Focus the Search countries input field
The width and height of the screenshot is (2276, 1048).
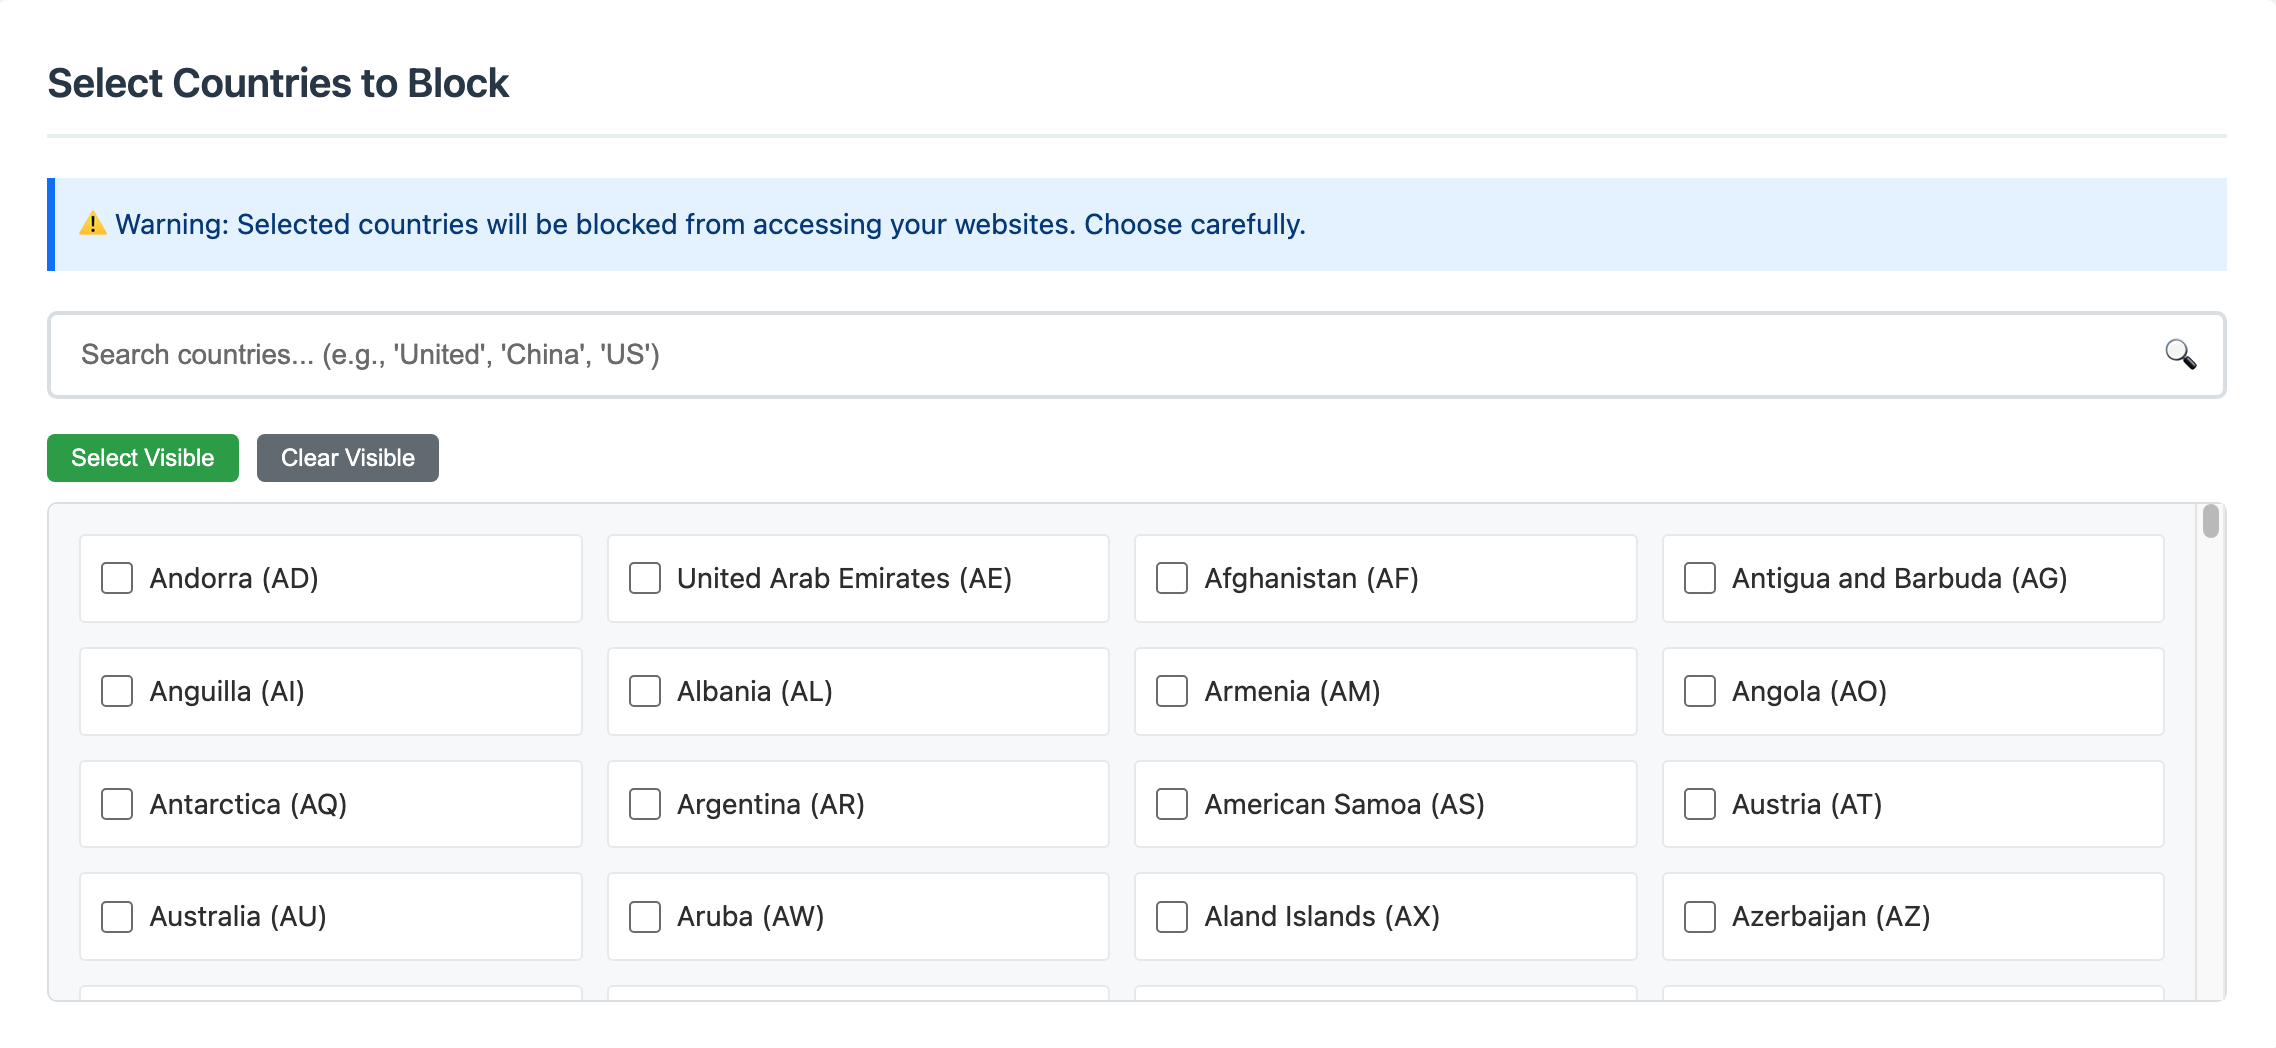[1137, 355]
